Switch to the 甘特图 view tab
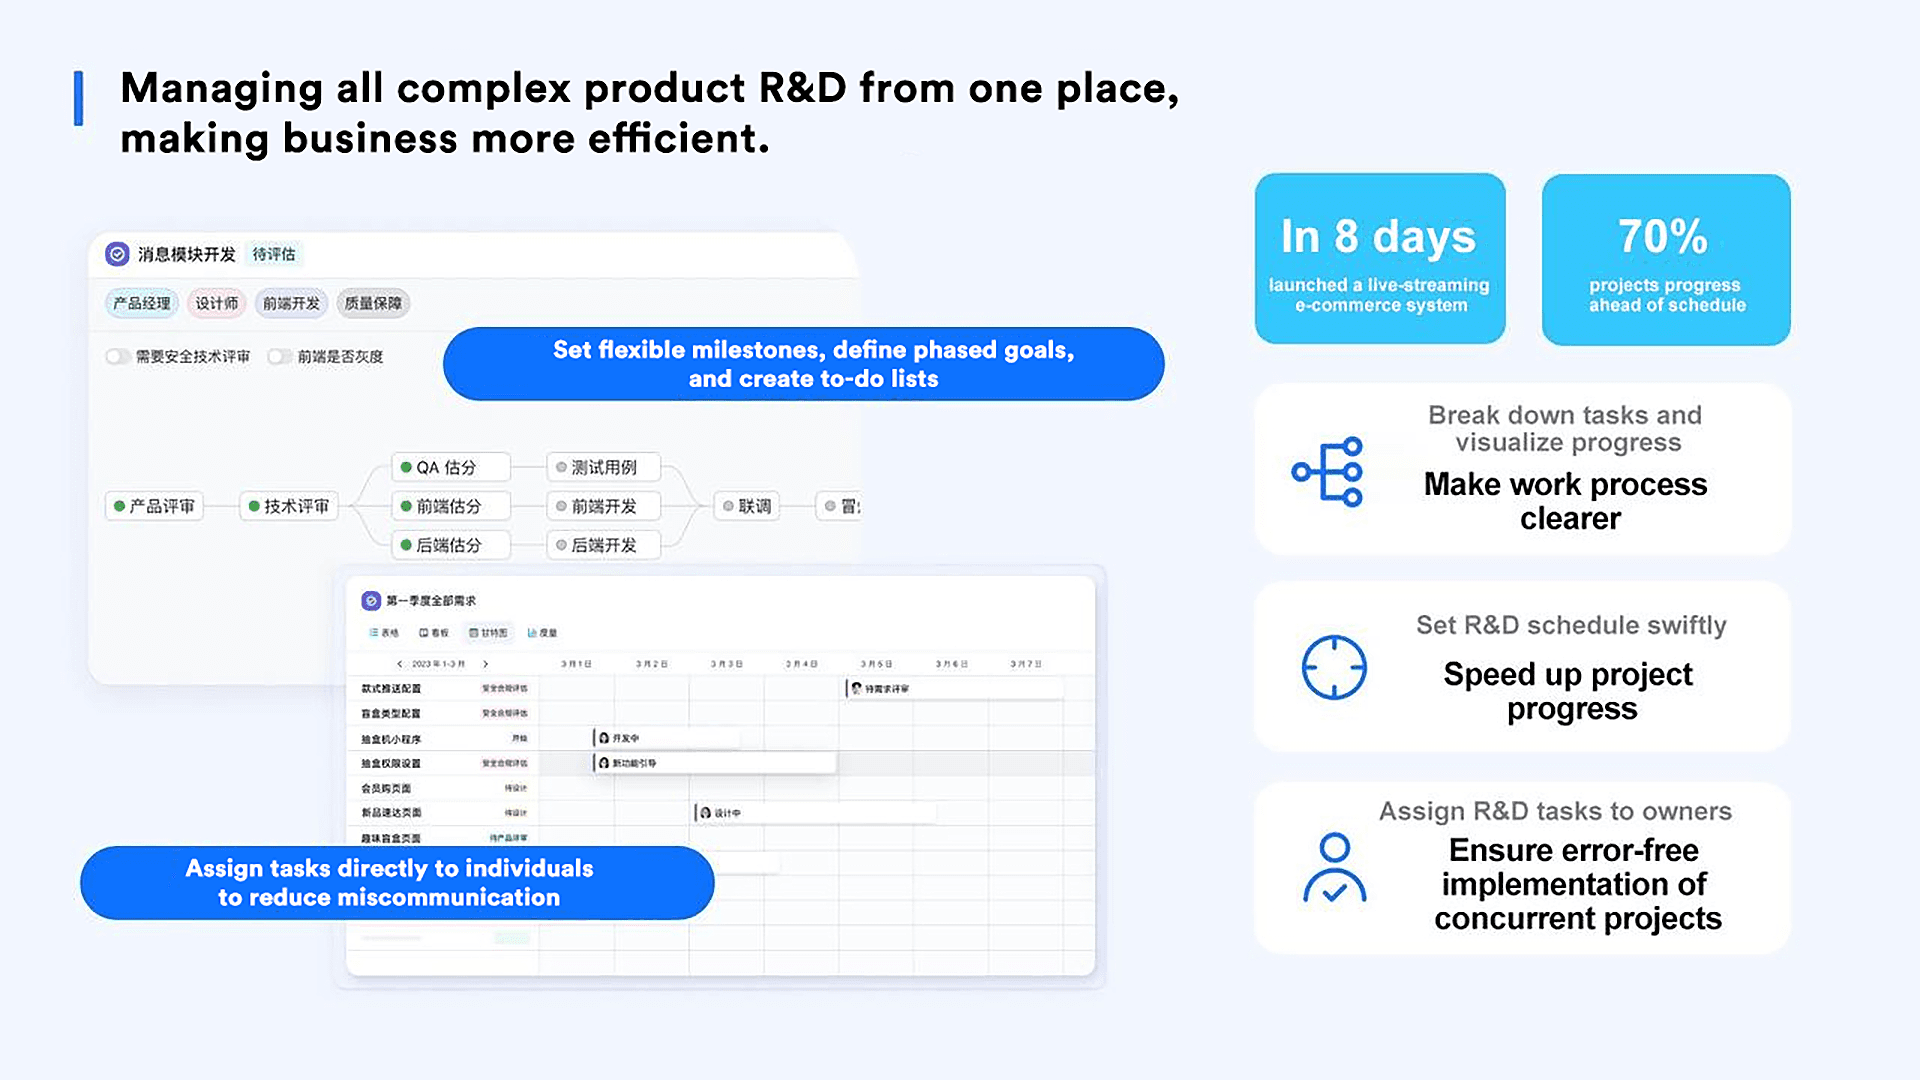The image size is (1920, 1080). (x=490, y=632)
